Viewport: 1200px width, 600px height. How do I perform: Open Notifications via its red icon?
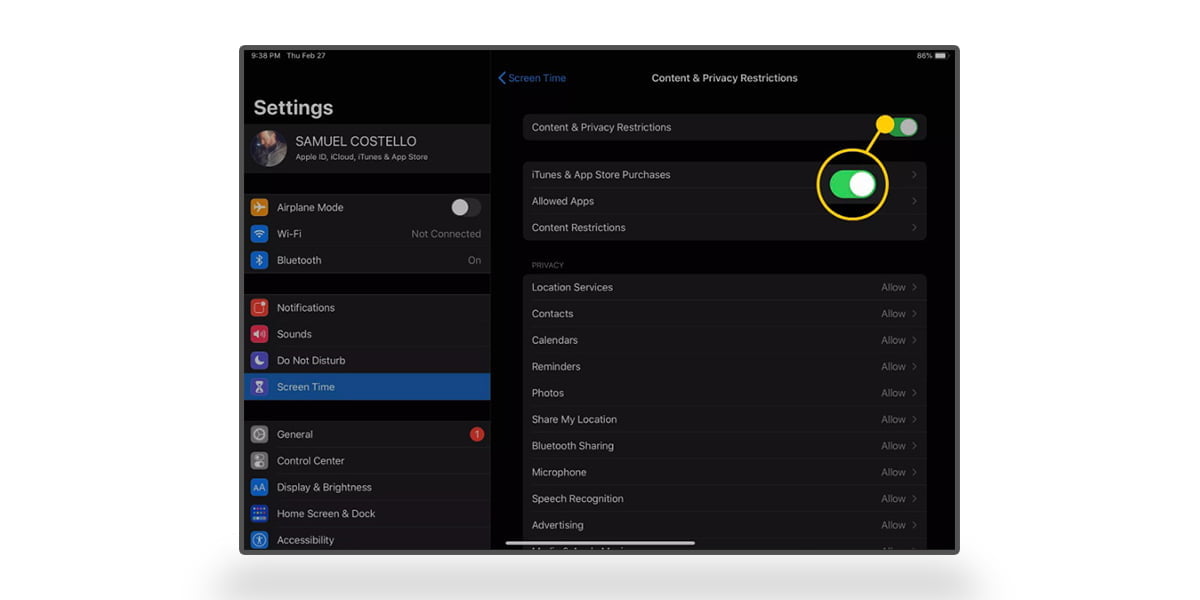pyautogui.click(x=260, y=308)
